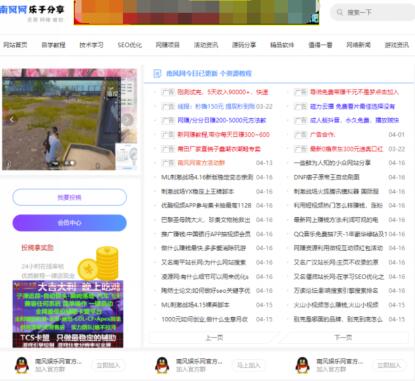Image resolution: width=415 pixels, height=381 pixels.
Task: Open the 网站首页 nav item
Action: [15, 45]
